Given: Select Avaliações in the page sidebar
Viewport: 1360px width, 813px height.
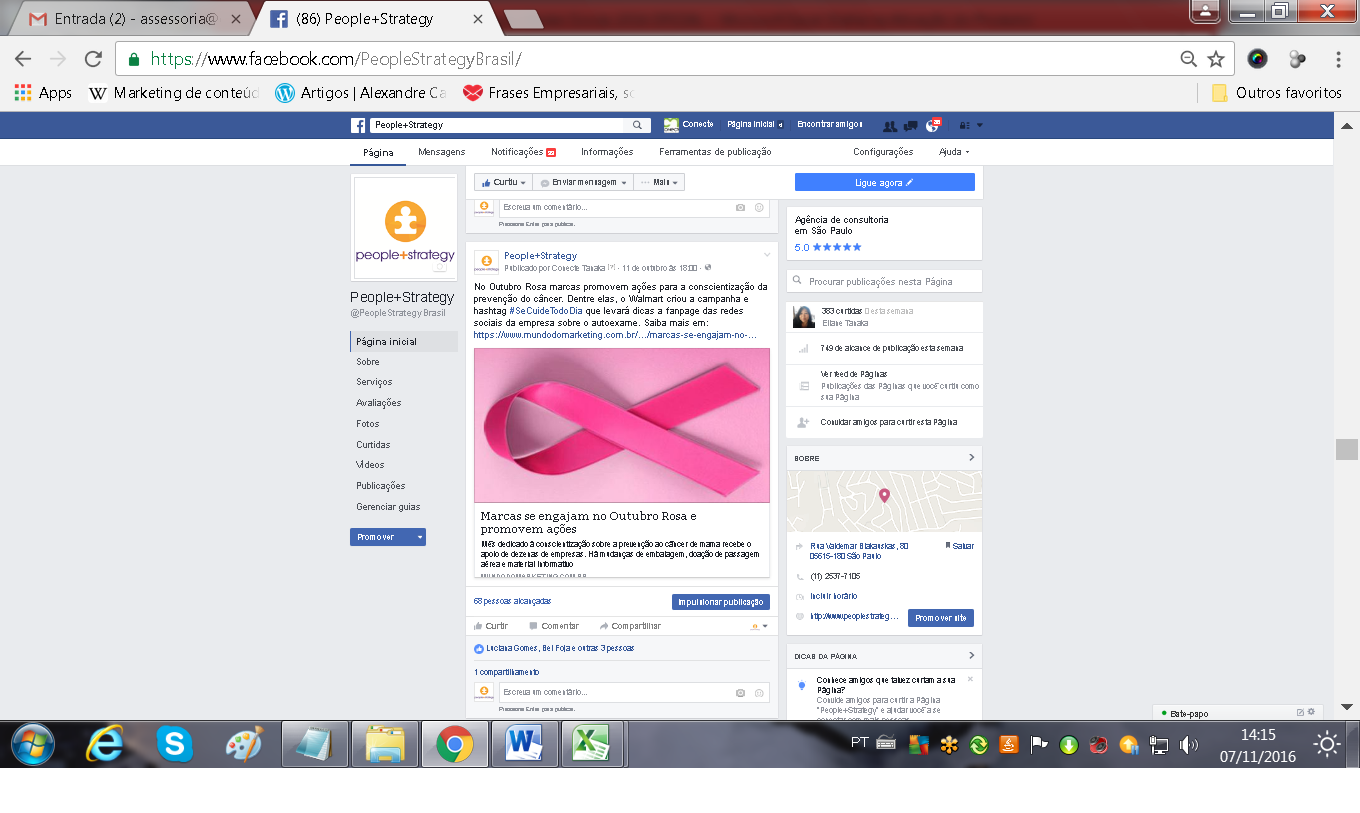Looking at the screenshot, I should (x=379, y=403).
